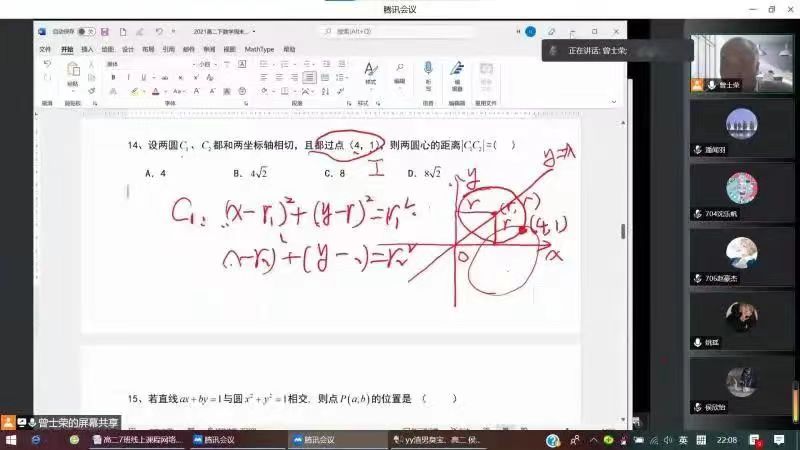
Task: Apply Bold formatting with B icon
Action: click(113, 77)
